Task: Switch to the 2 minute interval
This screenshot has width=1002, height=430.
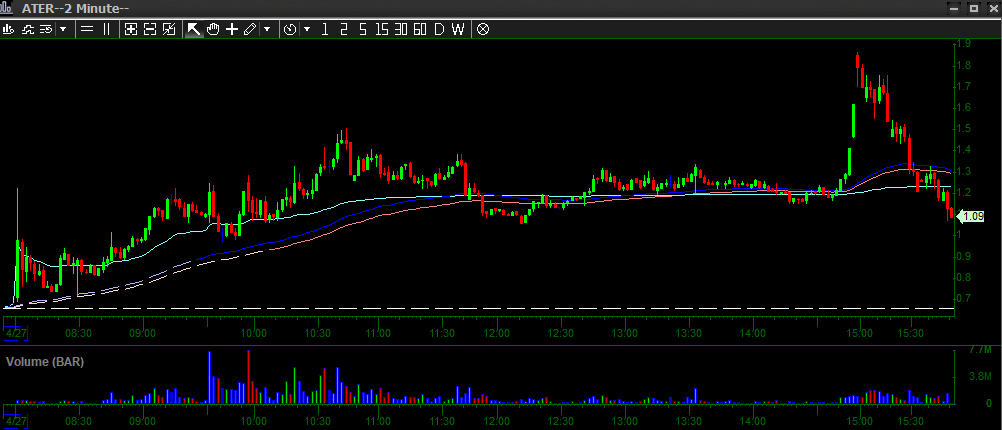Action: [x=344, y=29]
